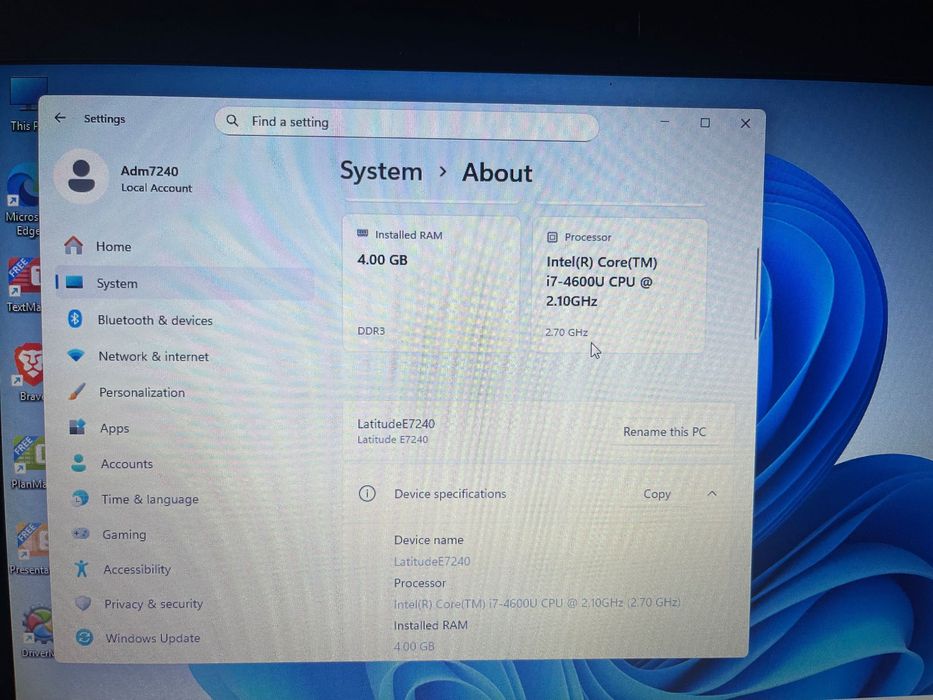
Task: Click the Apps icon in sidebar
Action: pos(77,427)
